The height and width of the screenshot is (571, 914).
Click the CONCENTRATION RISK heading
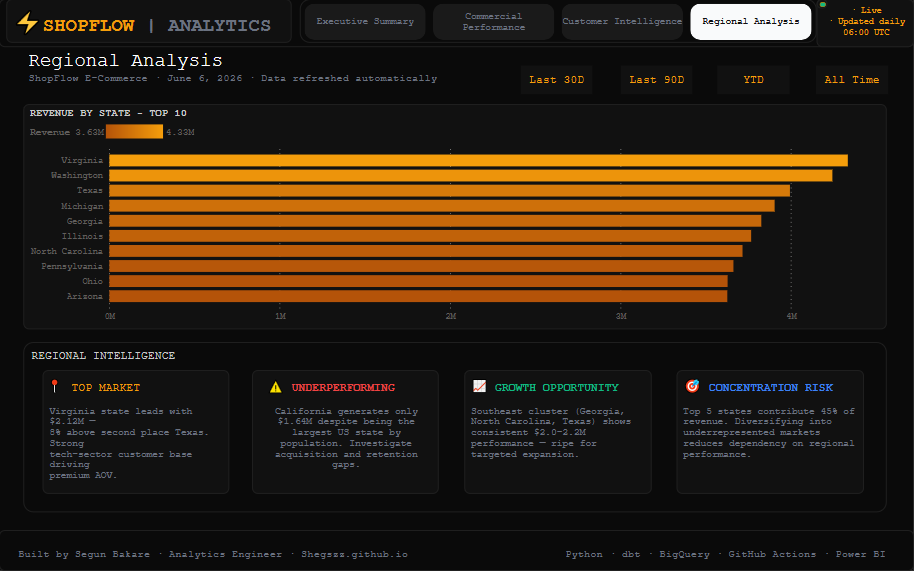(771, 387)
